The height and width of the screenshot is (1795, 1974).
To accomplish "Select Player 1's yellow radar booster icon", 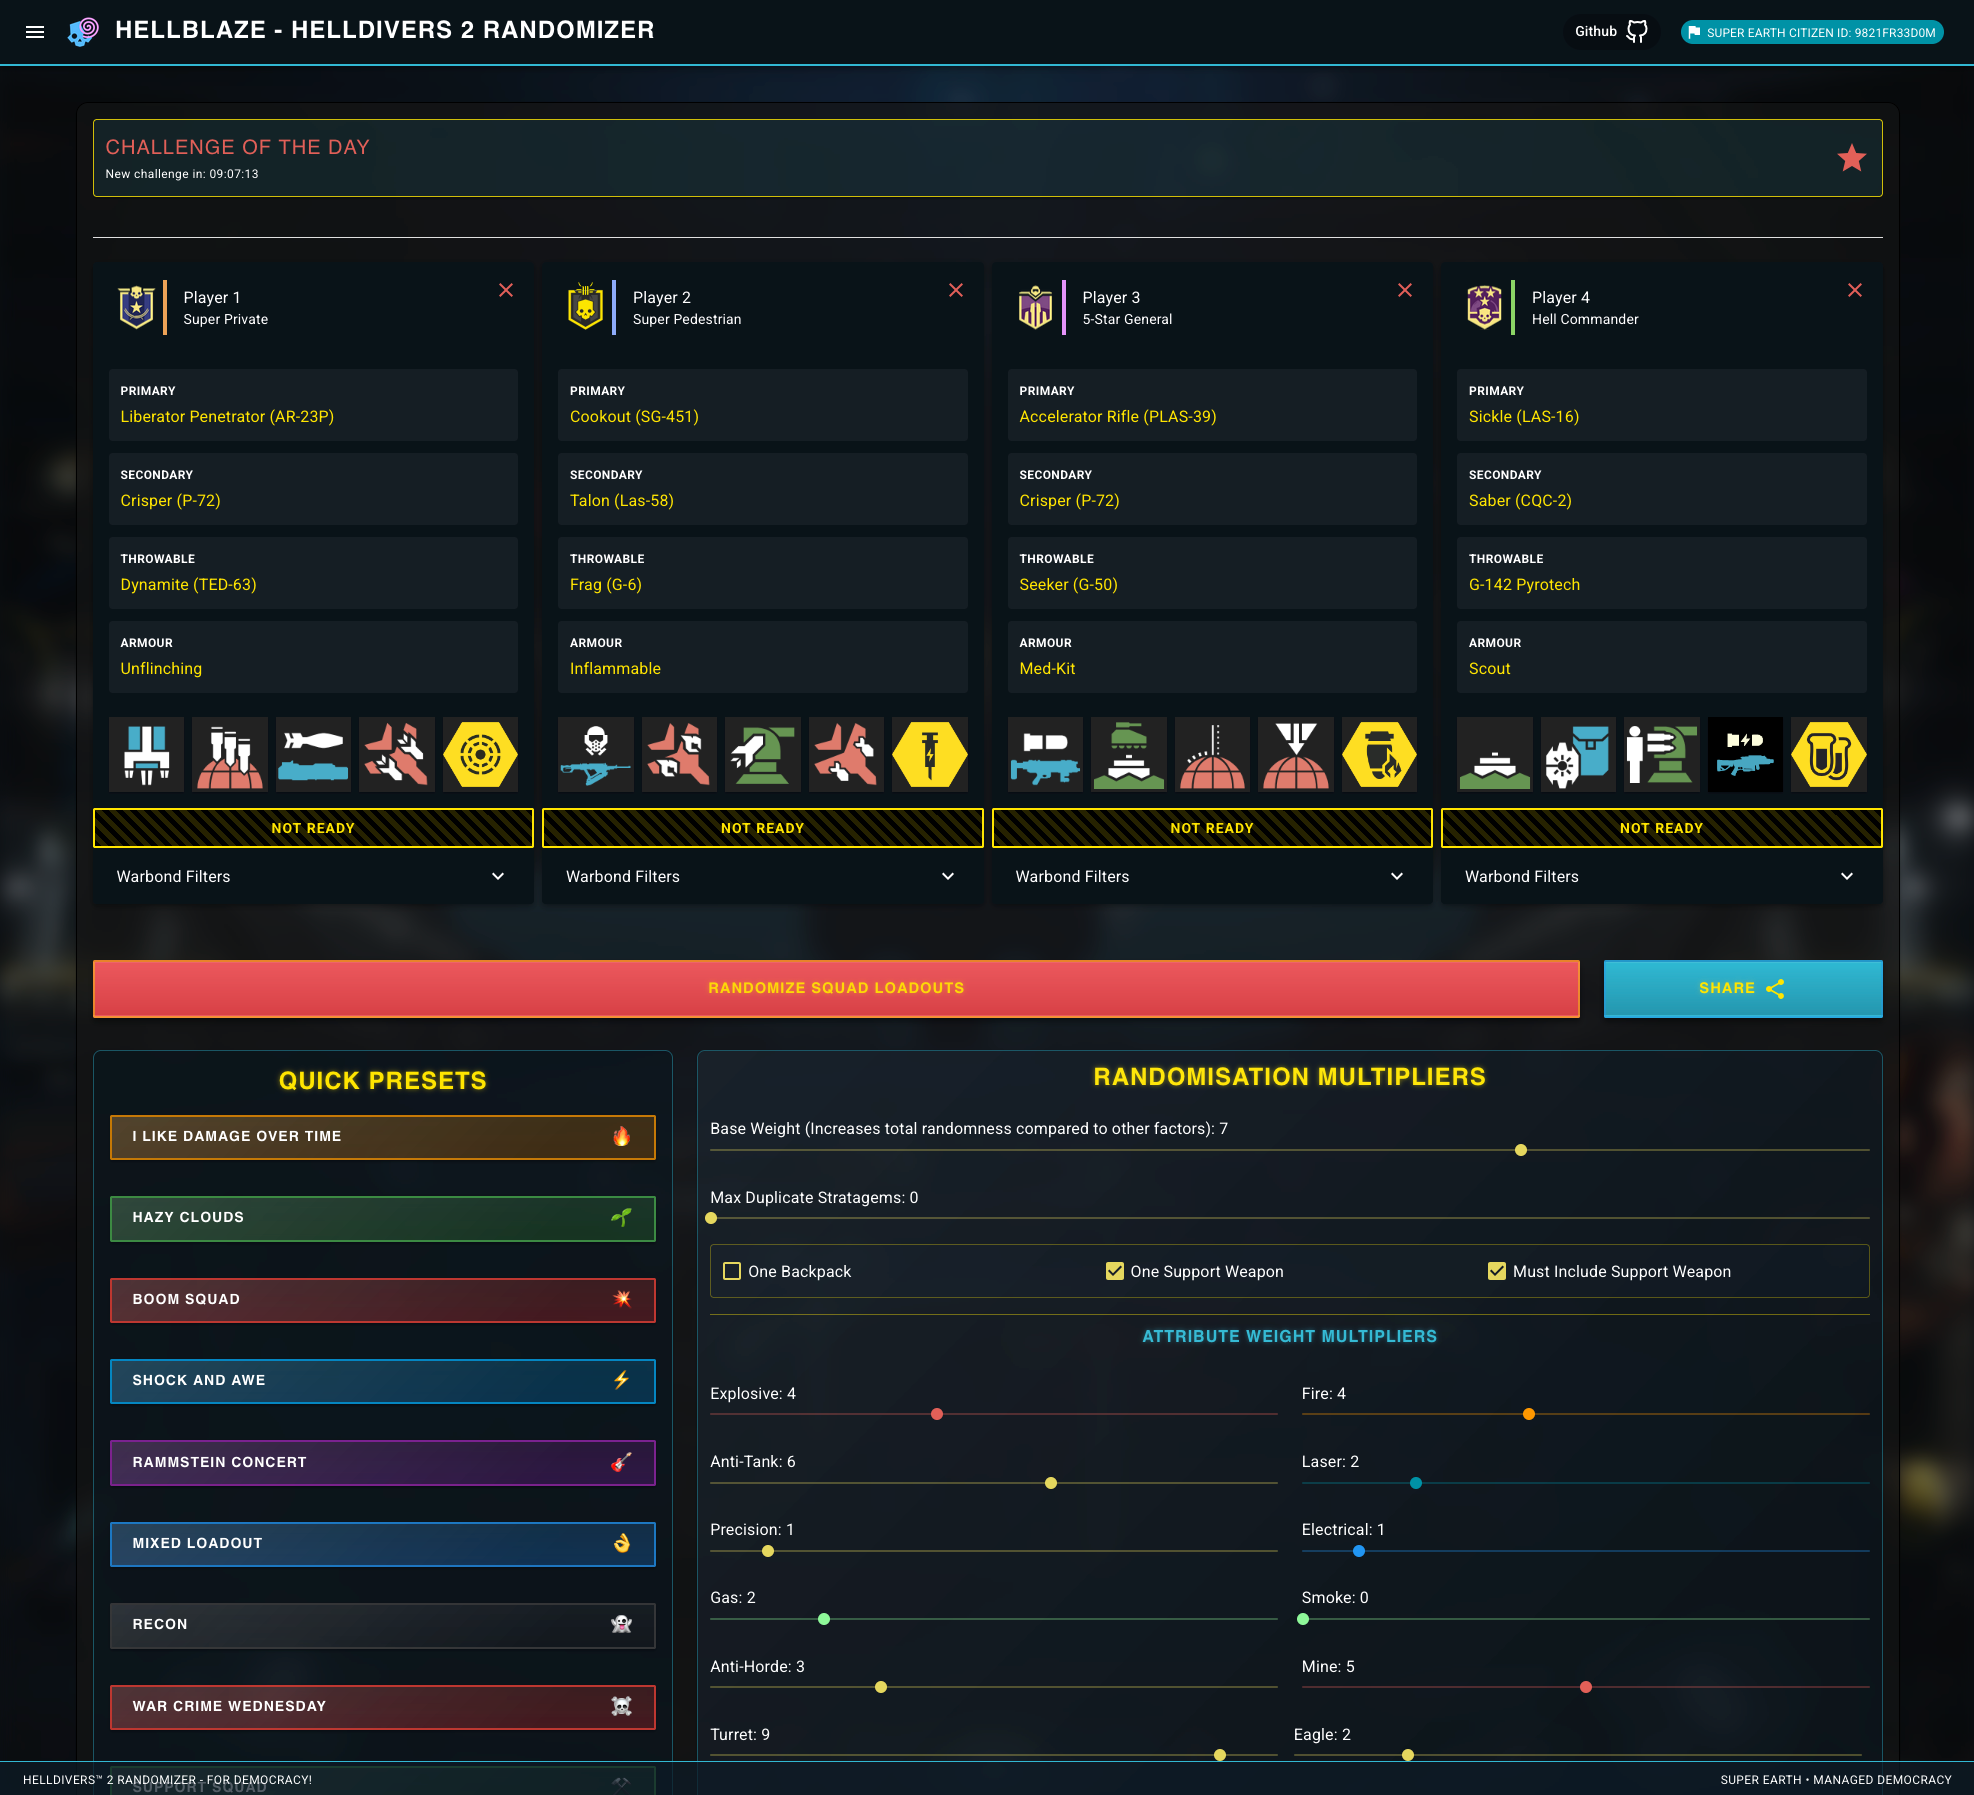I will (481, 754).
